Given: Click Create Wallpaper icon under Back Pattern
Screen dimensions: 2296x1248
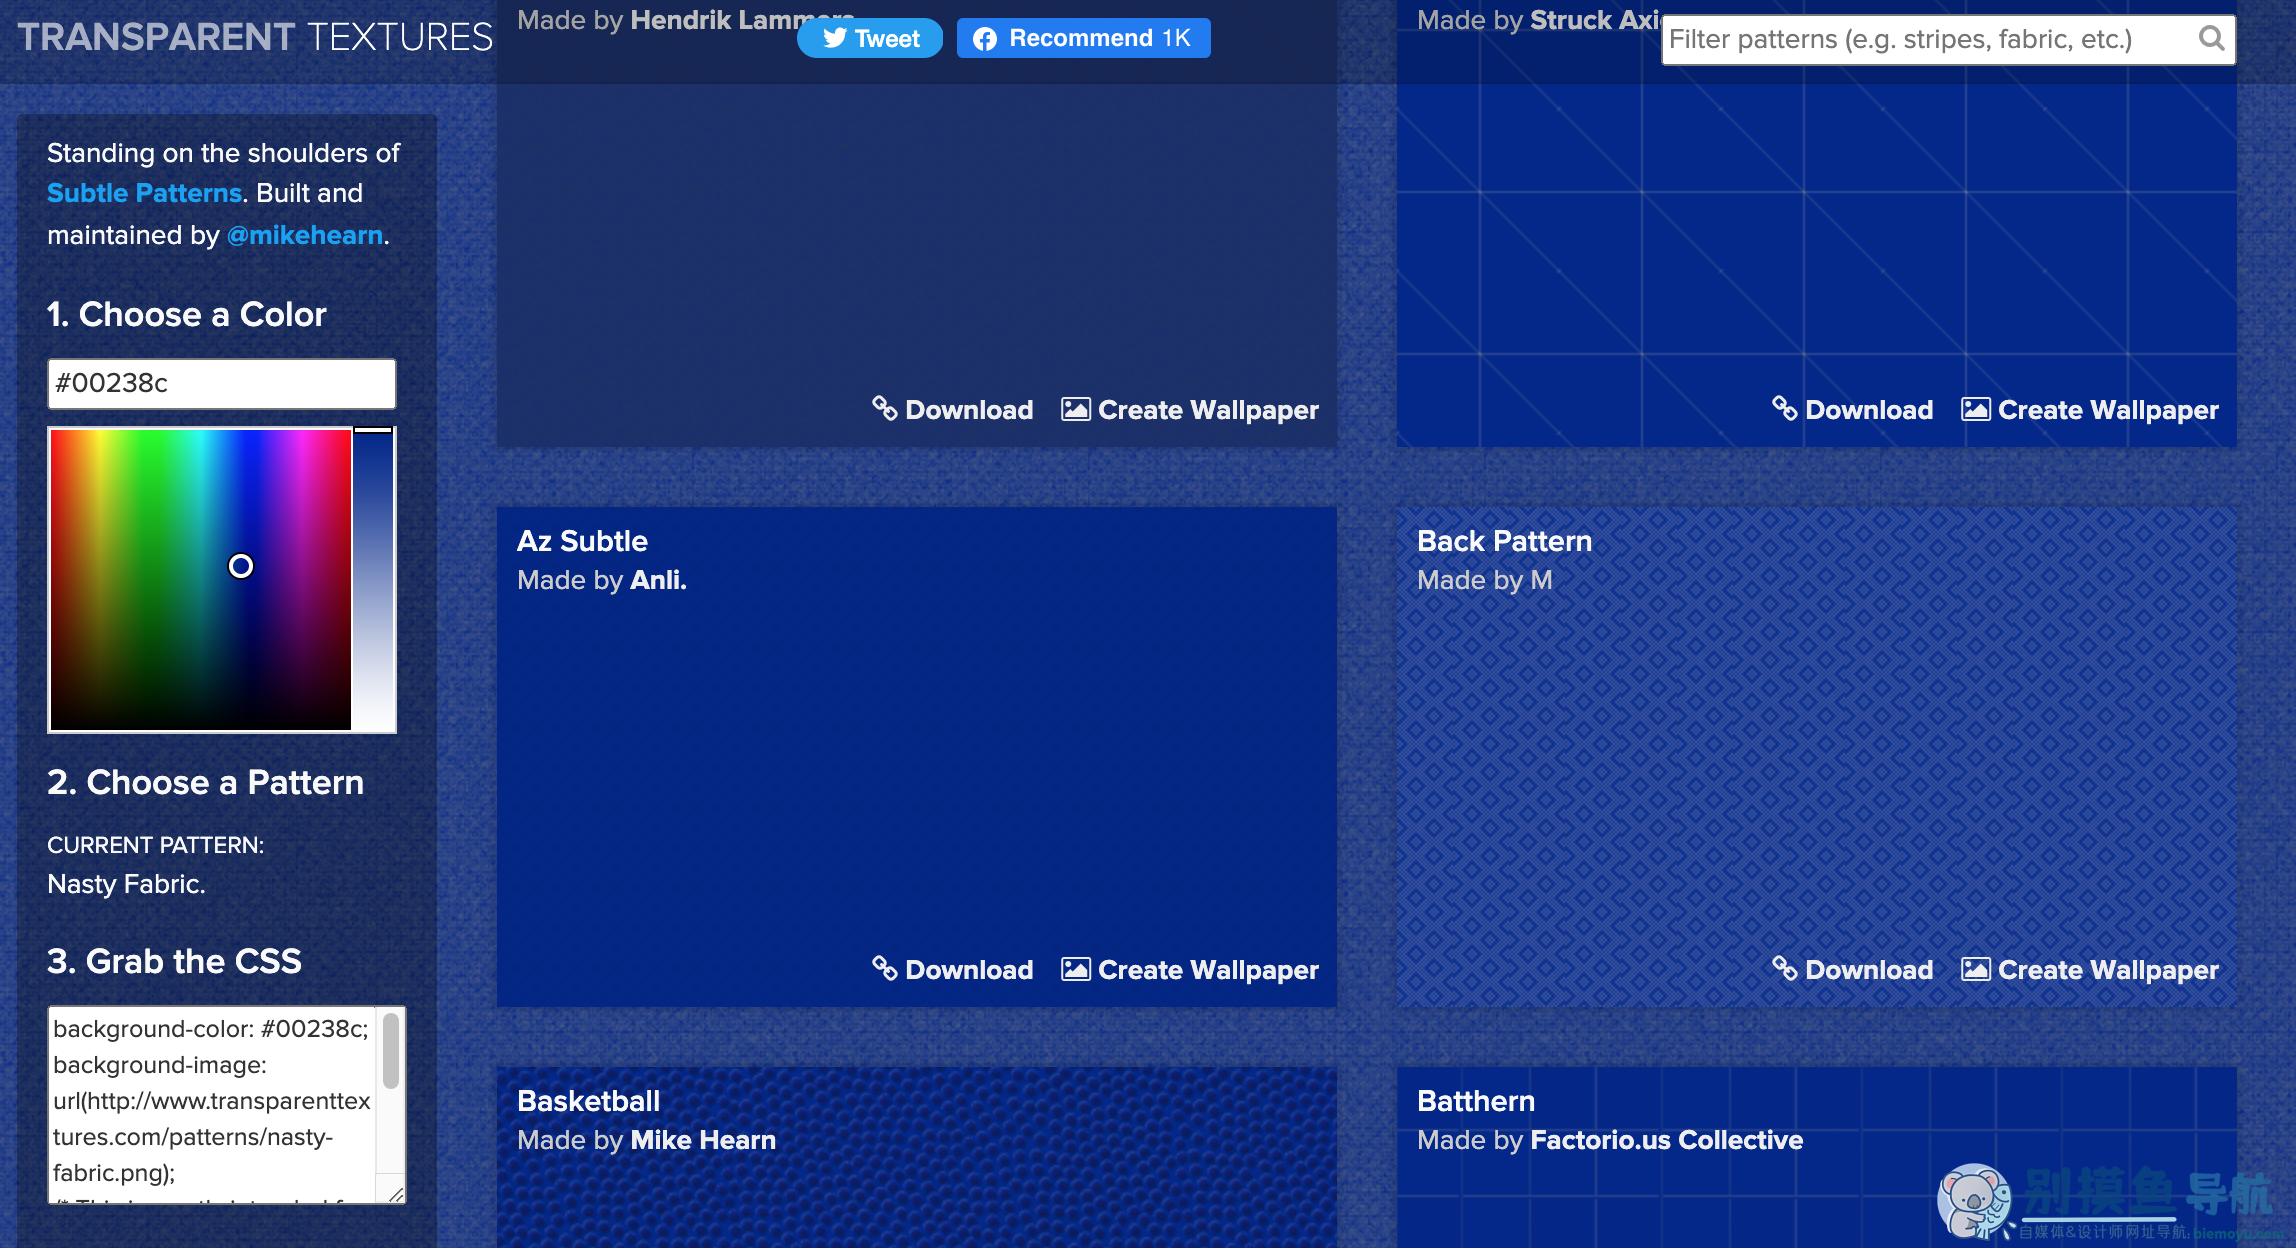Looking at the screenshot, I should pyautogui.click(x=1975, y=969).
